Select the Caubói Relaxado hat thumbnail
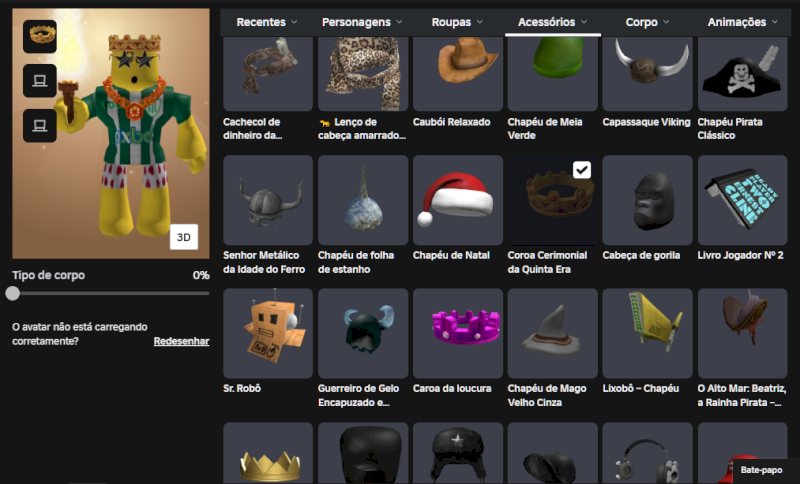The image size is (800, 484). pyautogui.click(x=458, y=73)
